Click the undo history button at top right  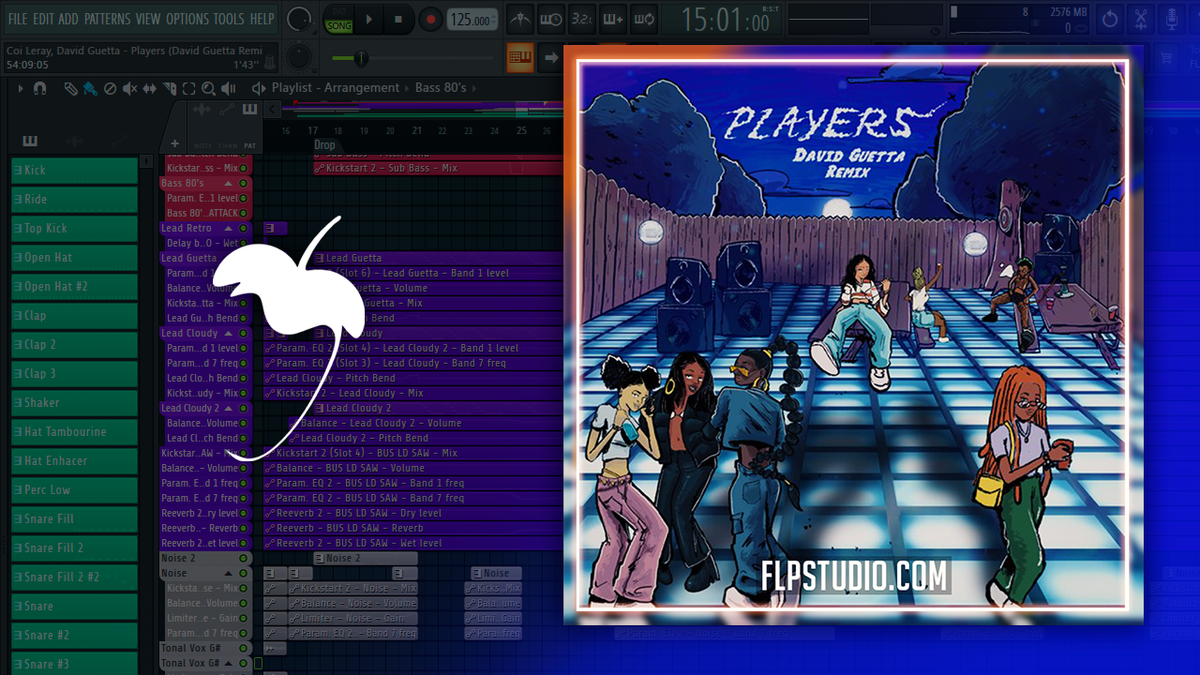click(1109, 18)
